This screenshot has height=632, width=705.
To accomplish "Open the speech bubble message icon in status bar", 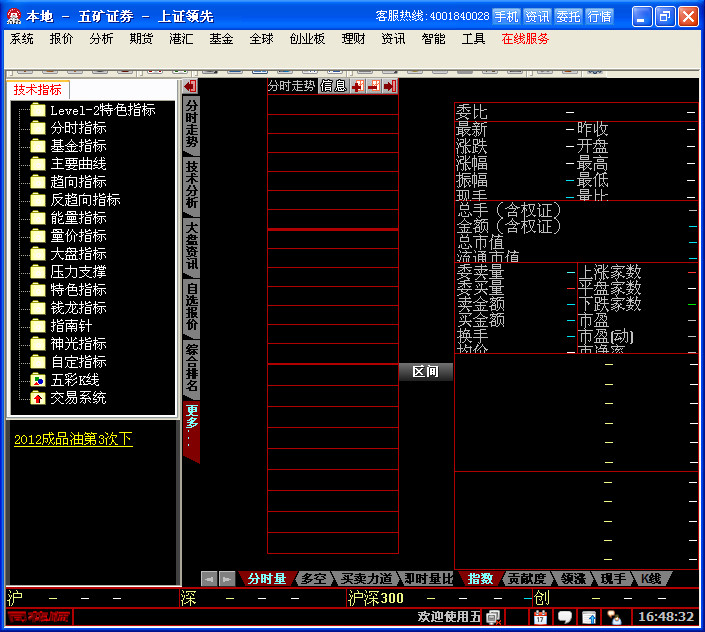I will (x=564, y=617).
